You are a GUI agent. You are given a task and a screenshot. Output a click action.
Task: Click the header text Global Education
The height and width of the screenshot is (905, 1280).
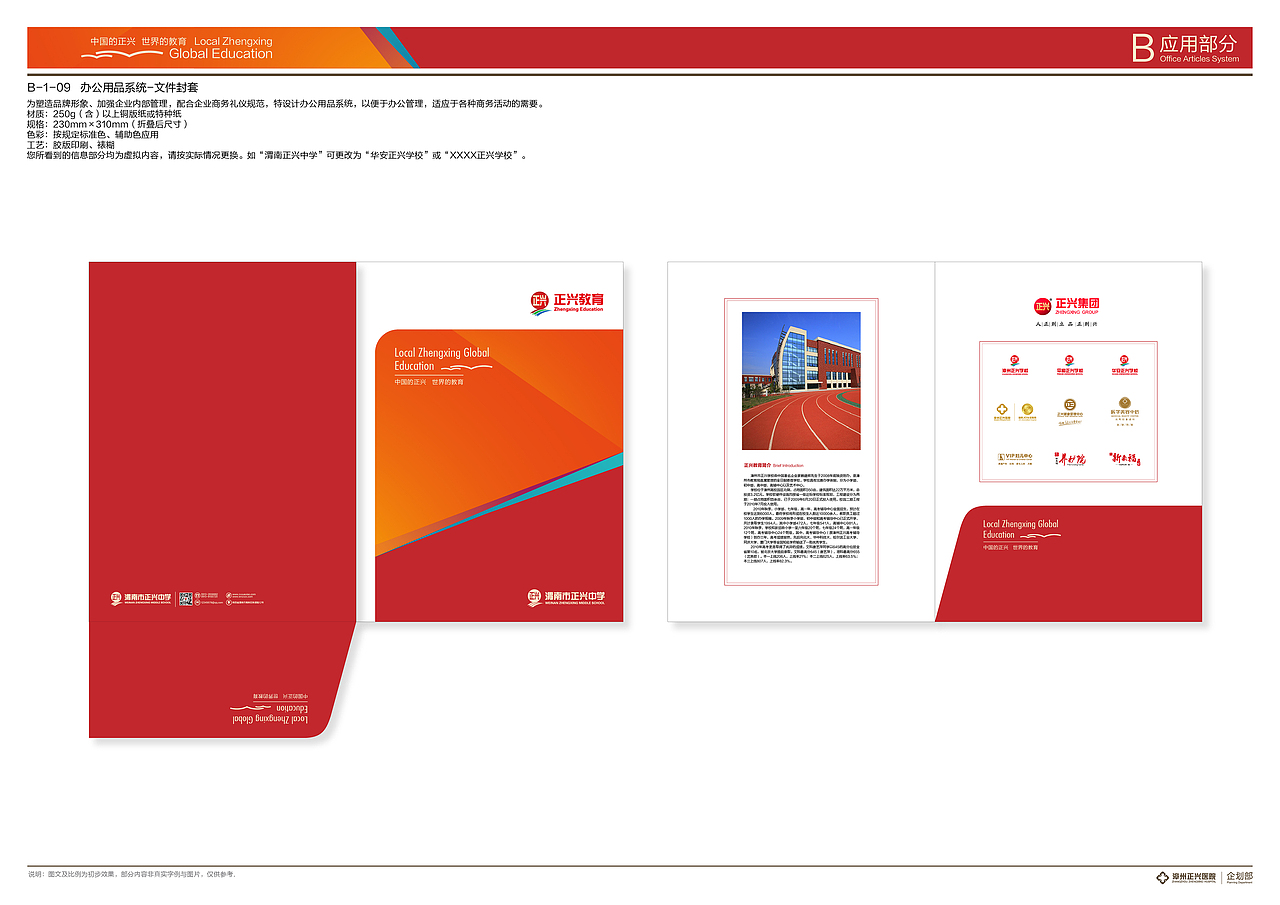point(221,54)
